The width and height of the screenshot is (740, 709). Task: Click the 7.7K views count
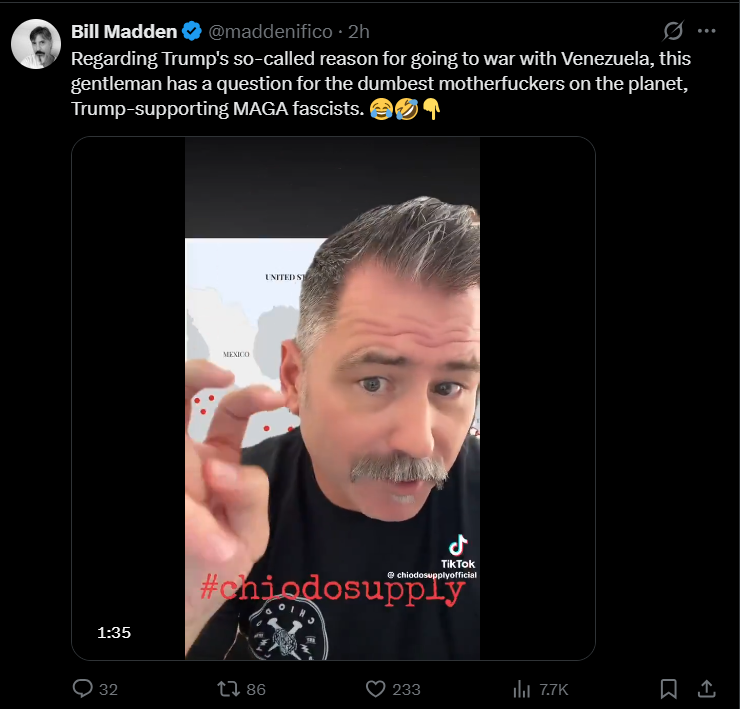pyautogui.click(x=554, y=690)
